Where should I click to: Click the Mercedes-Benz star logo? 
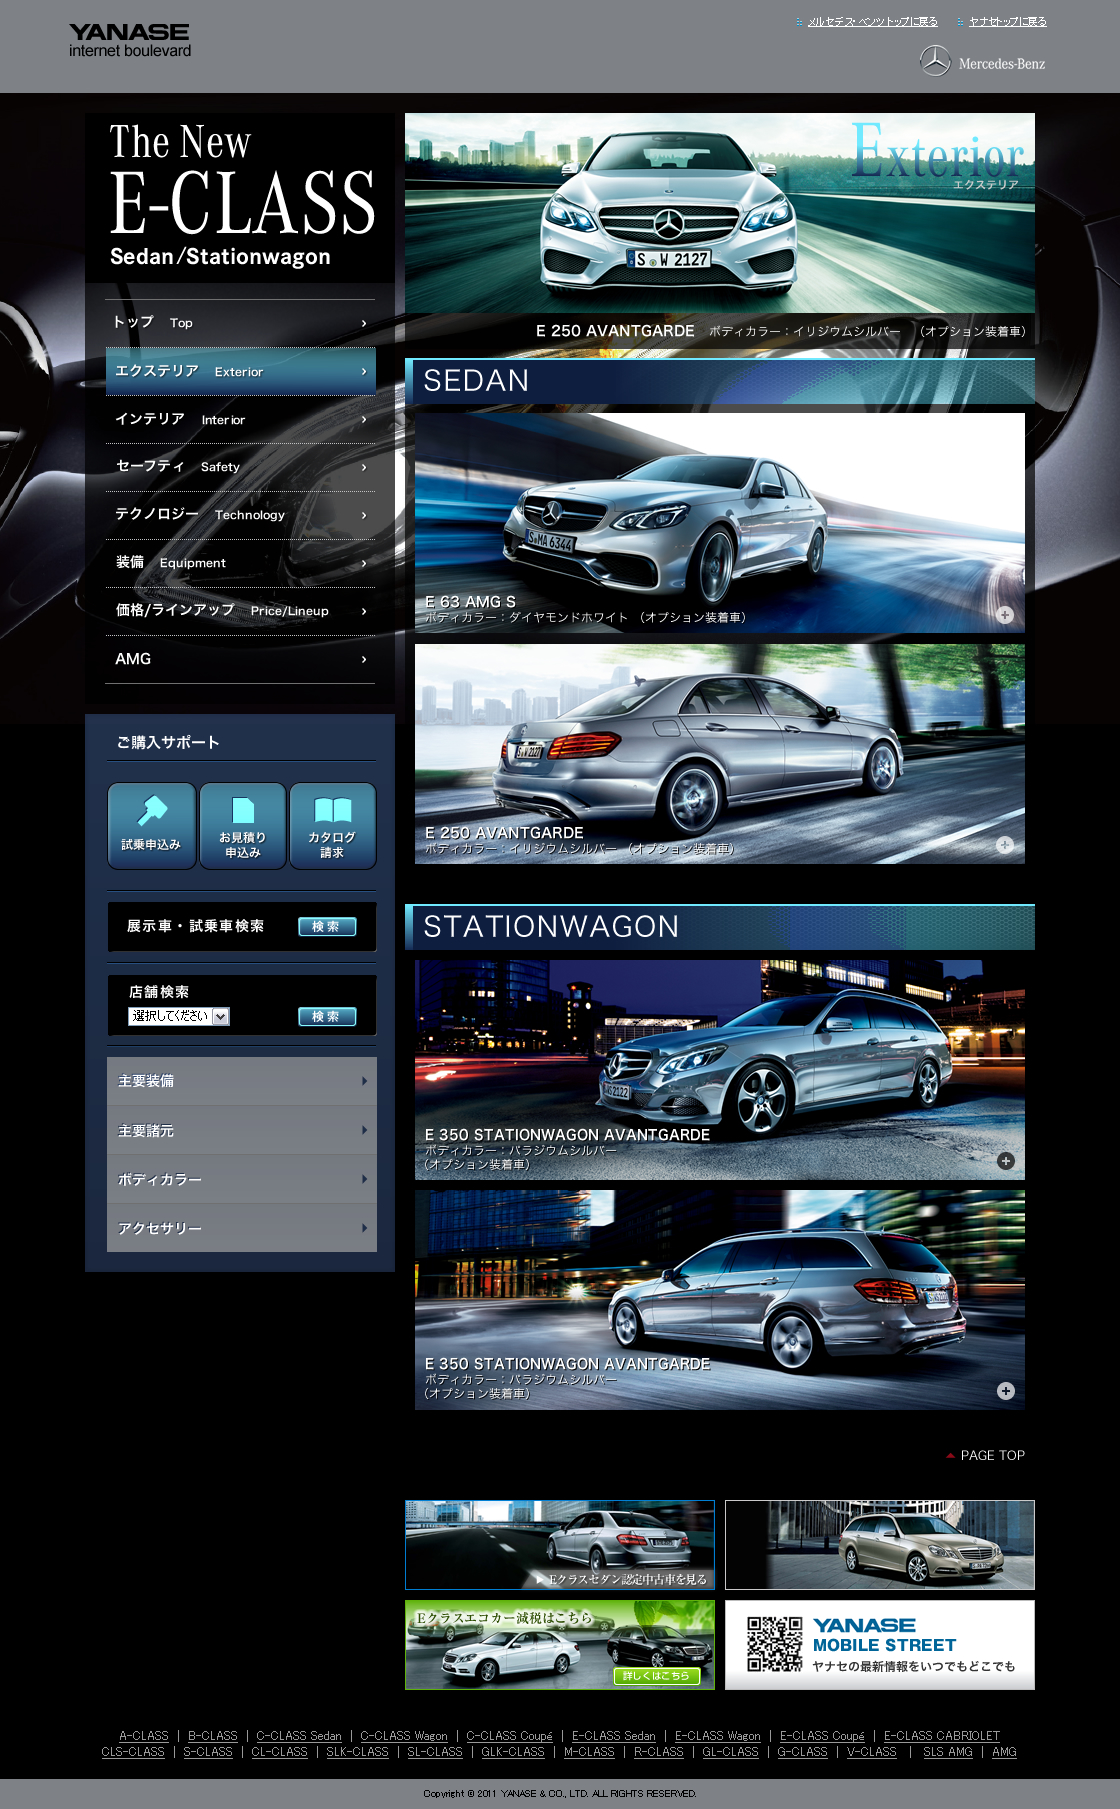[935, 62]
